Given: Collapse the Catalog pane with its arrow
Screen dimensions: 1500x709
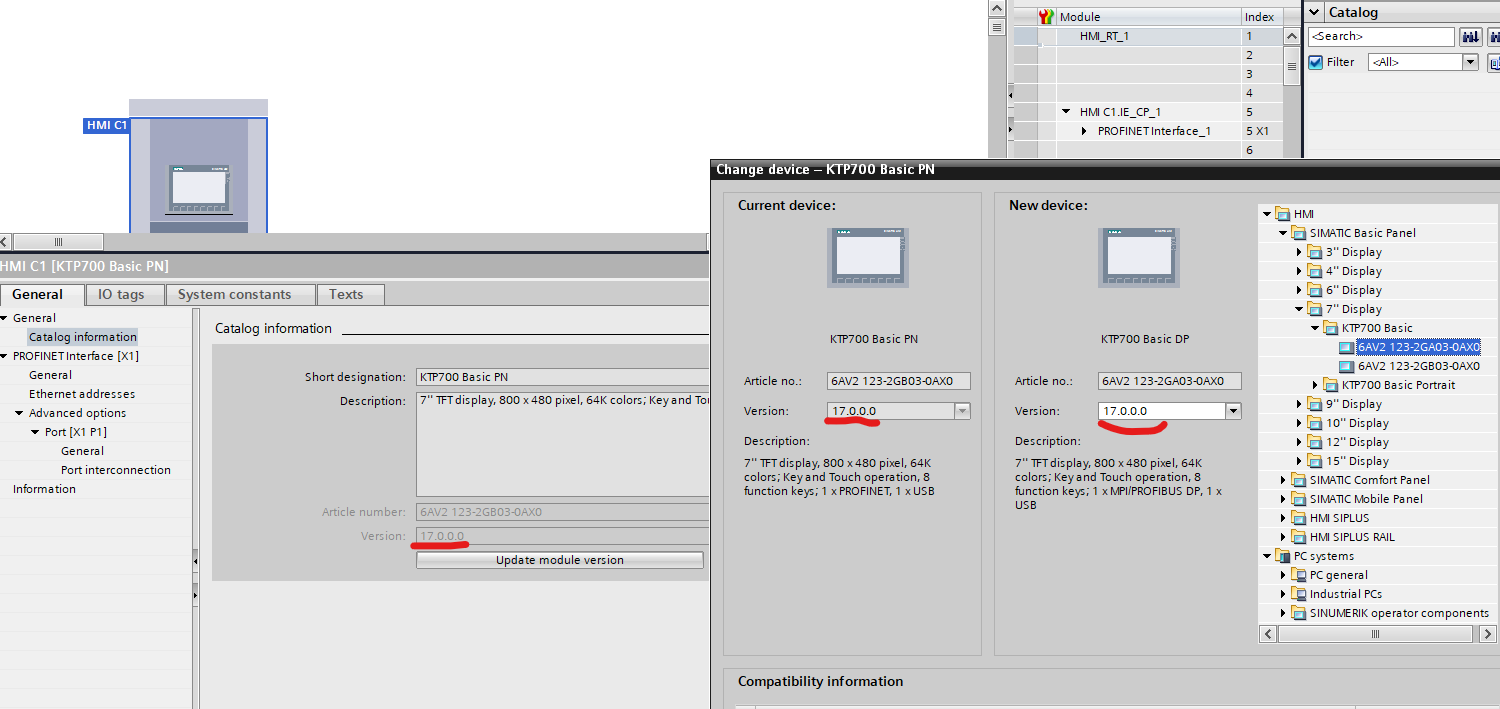Looking at the screenshot, I should pos(1313,12).
